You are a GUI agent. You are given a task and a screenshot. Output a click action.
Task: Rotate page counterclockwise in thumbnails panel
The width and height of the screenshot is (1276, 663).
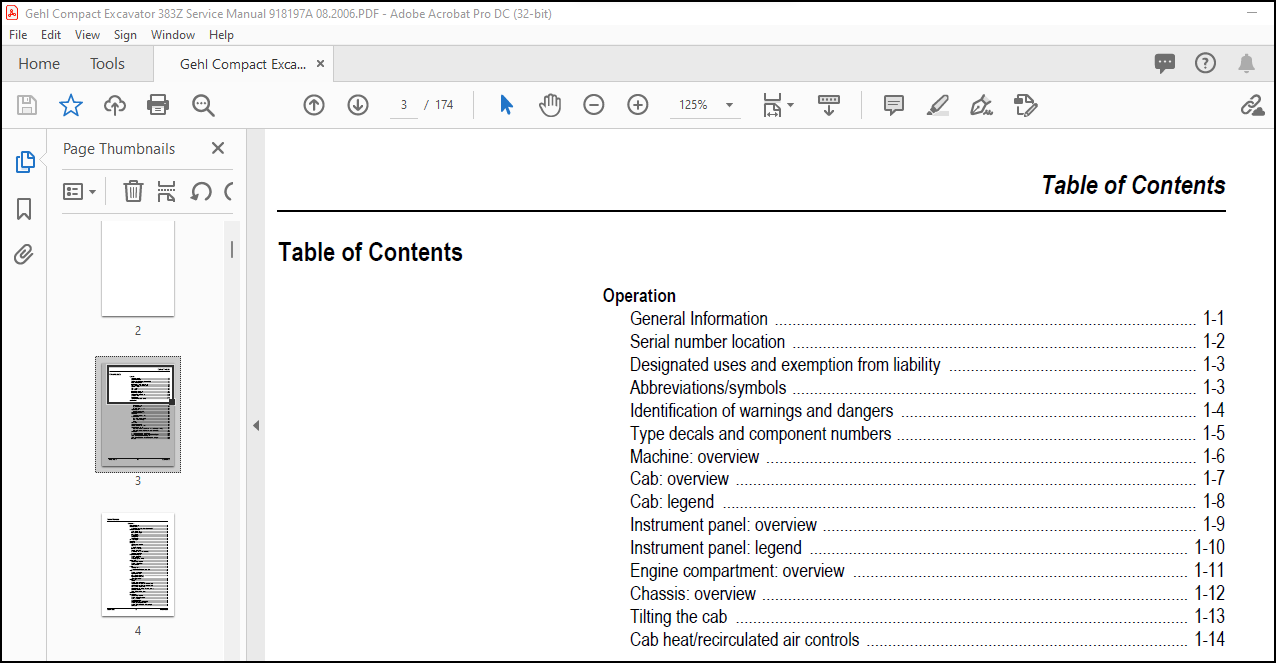tap(201, 191)
